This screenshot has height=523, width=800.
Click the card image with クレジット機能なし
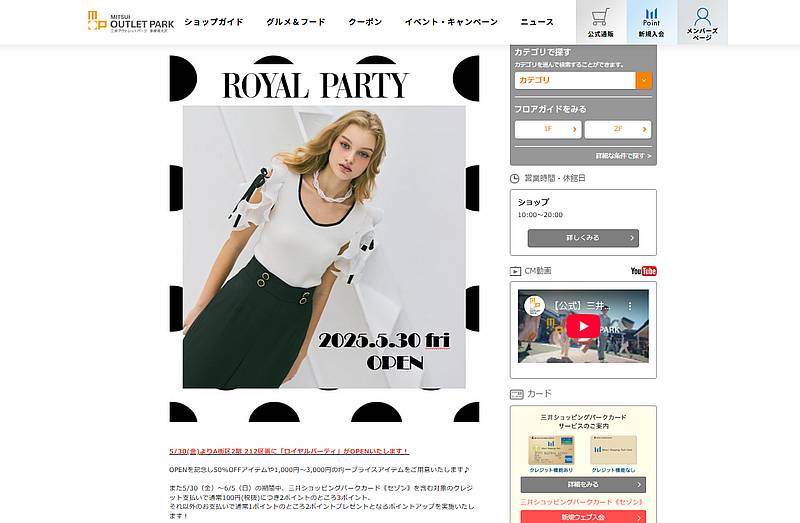(x=613, y=450)
